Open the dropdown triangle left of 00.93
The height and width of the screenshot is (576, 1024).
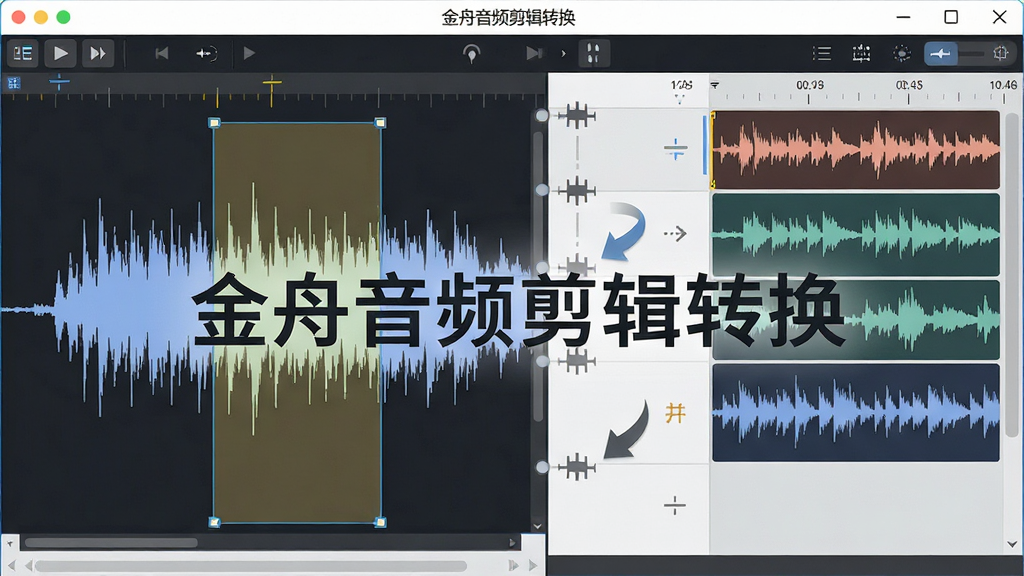click(715, 86)
